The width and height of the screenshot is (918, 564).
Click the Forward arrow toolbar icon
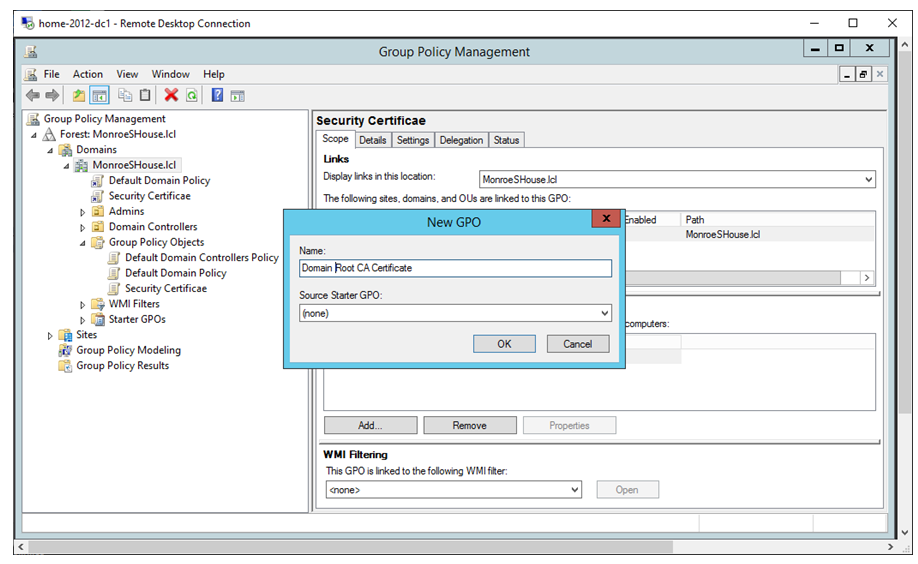coord(52,95)
